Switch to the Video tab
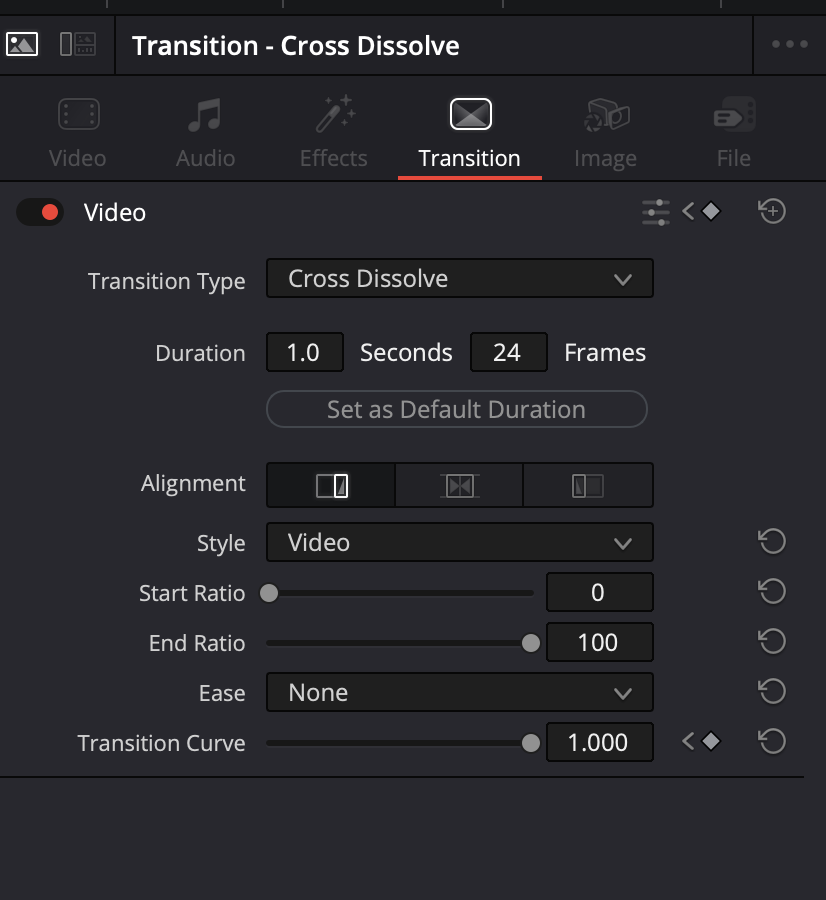The width and height of the screenshot is (826, 900). tap(78, 134)
